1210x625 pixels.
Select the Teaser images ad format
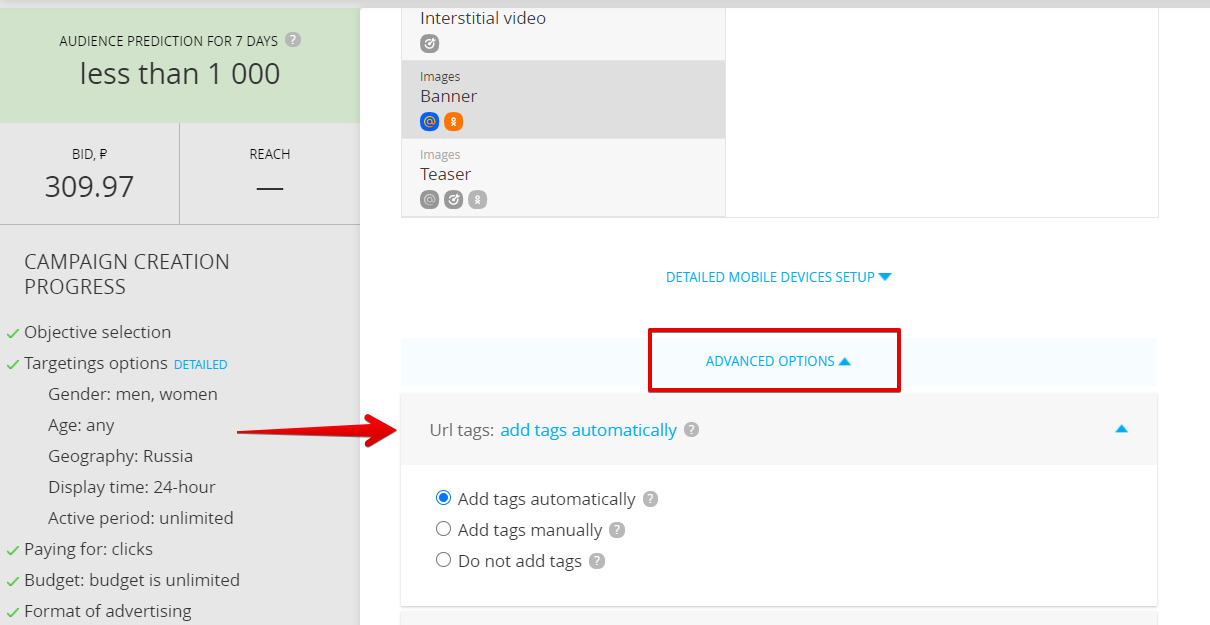(562, 176)
